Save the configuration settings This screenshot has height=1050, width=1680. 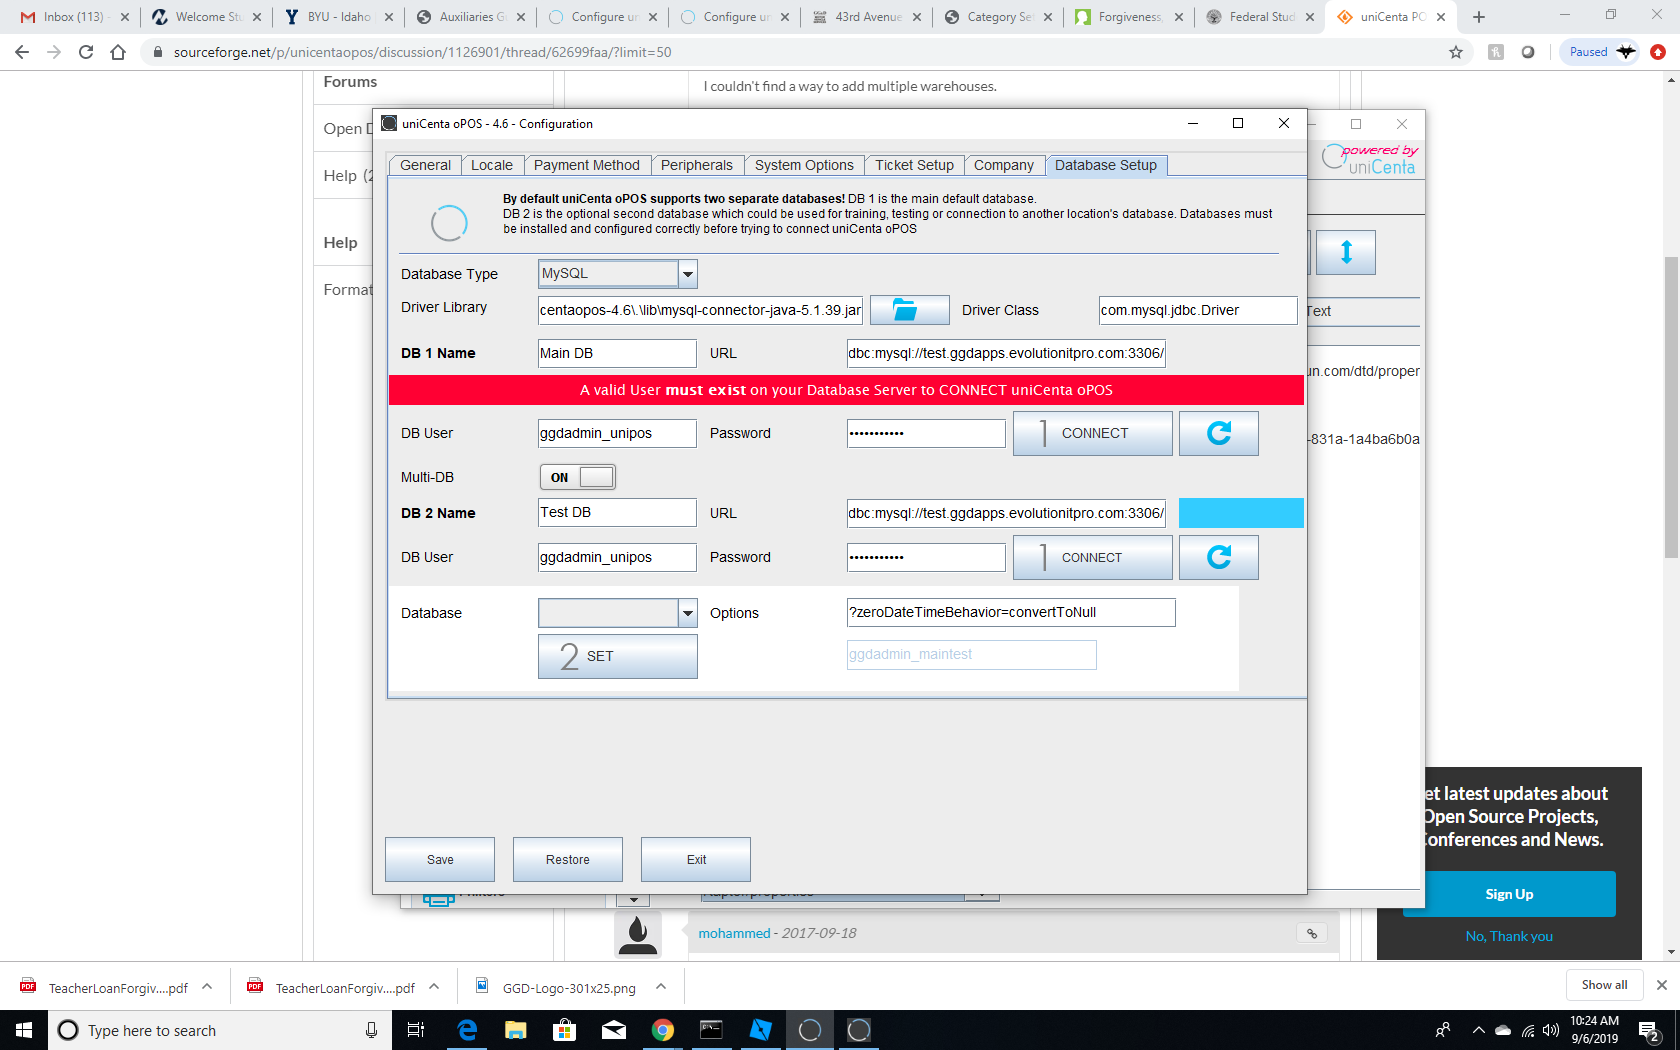[440, 859]
